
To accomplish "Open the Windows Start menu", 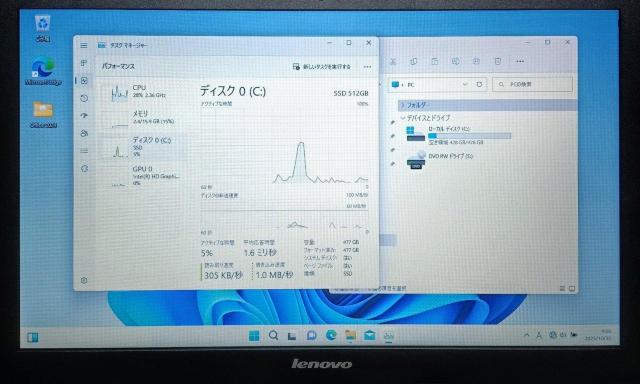I will coord(254,336).
